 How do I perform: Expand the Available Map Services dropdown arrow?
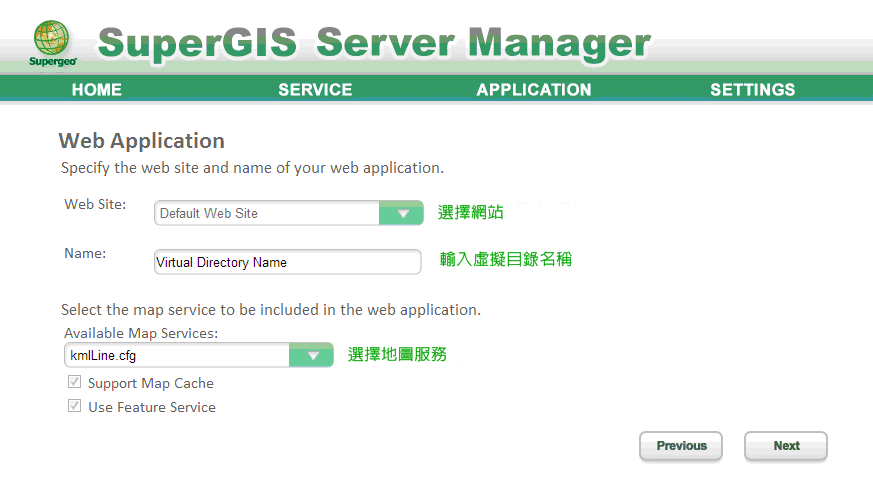tap(311, 355)
